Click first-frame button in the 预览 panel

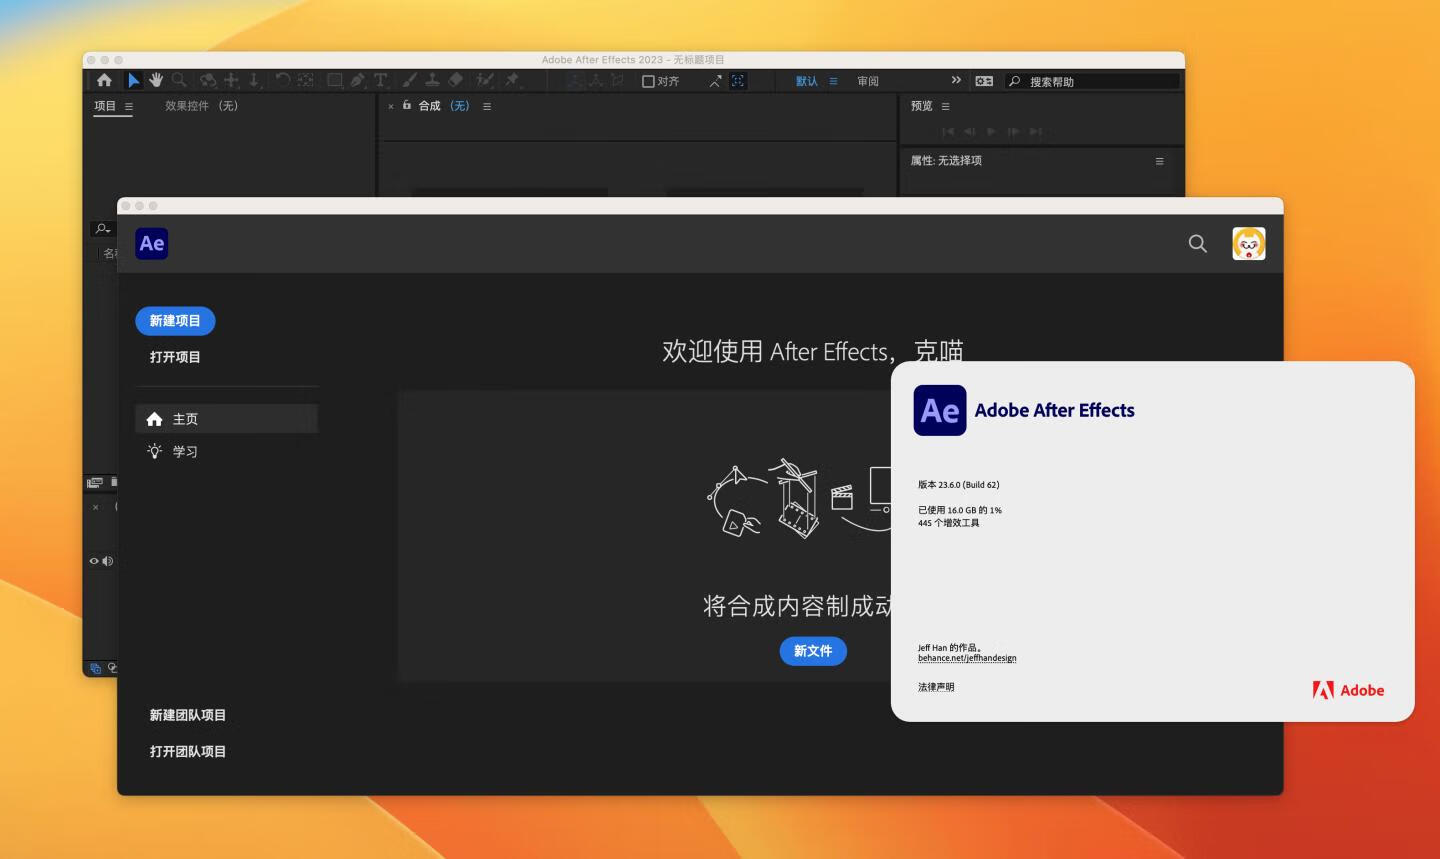(948, 131)
